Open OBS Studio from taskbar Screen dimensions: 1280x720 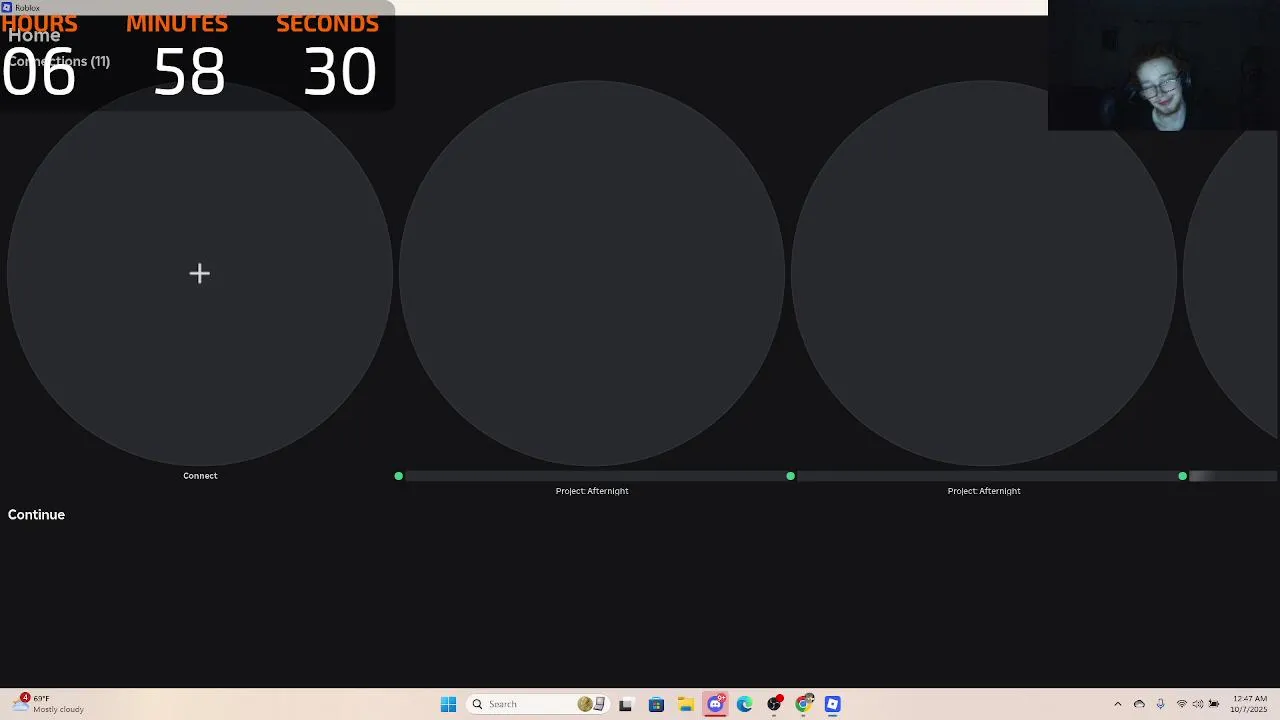(x=774, y=704)
